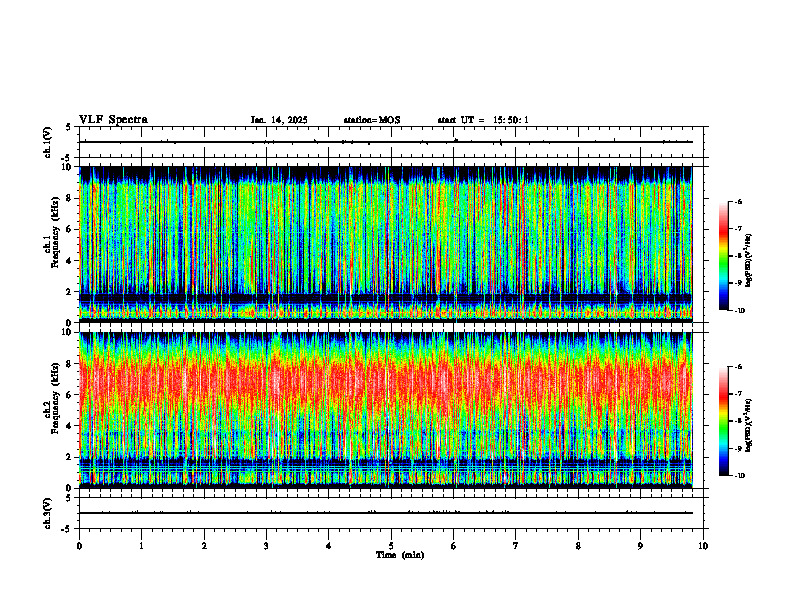Image resolution: width=792 pixels, height=612 pixels.
Task: Click the time axis tick label '8'
Action: coord(578,546)
